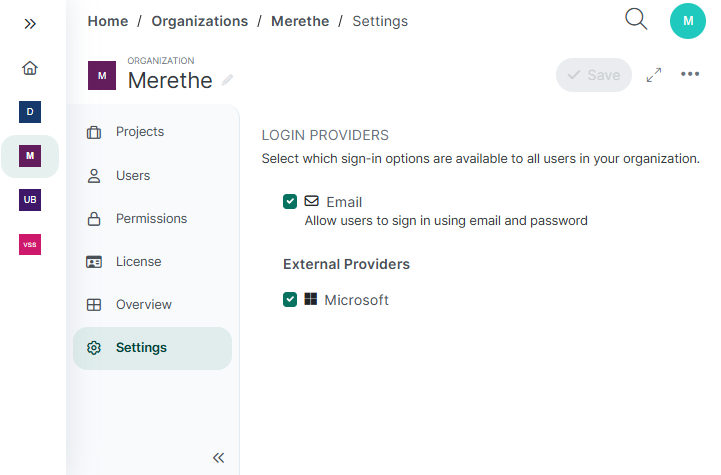Open the Merethe breadcrumb link
721x475 pixels.
click(x=300, y=21)
